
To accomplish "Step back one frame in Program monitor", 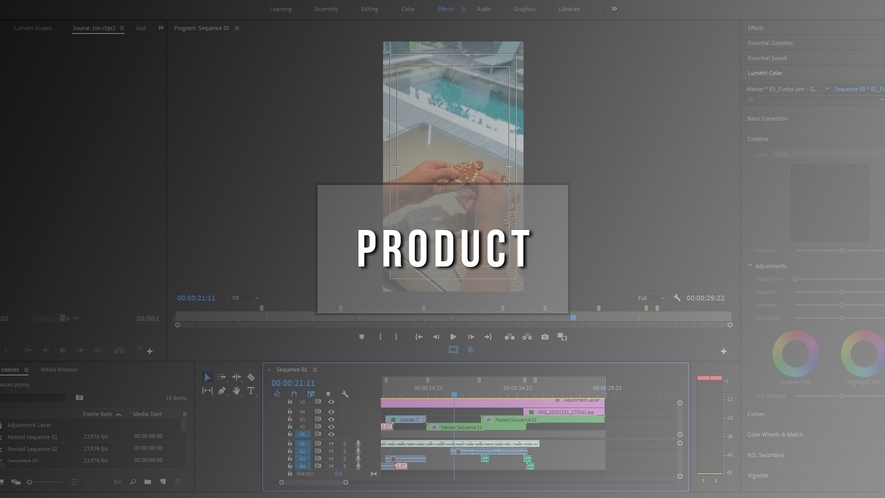I will (x=436, y=337).
